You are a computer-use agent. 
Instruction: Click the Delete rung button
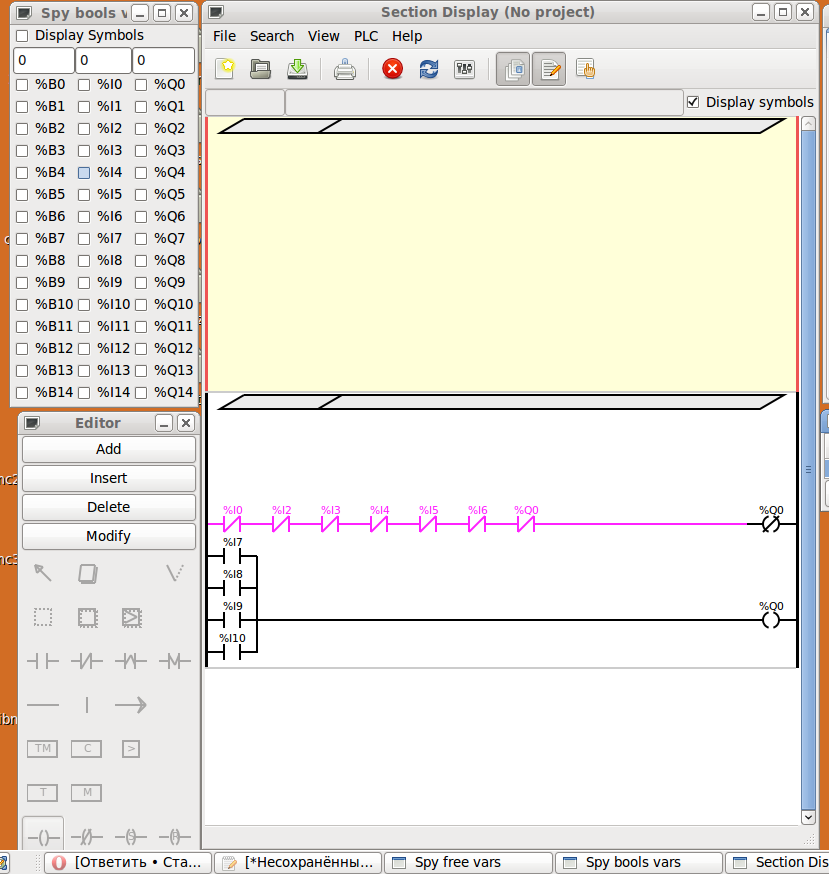click(109, 507)
